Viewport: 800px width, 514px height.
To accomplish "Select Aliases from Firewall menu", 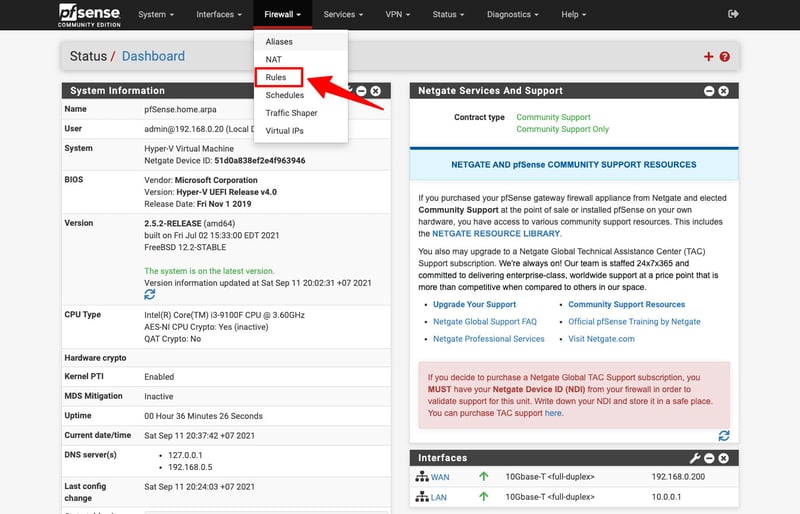I will pos(301,42).
